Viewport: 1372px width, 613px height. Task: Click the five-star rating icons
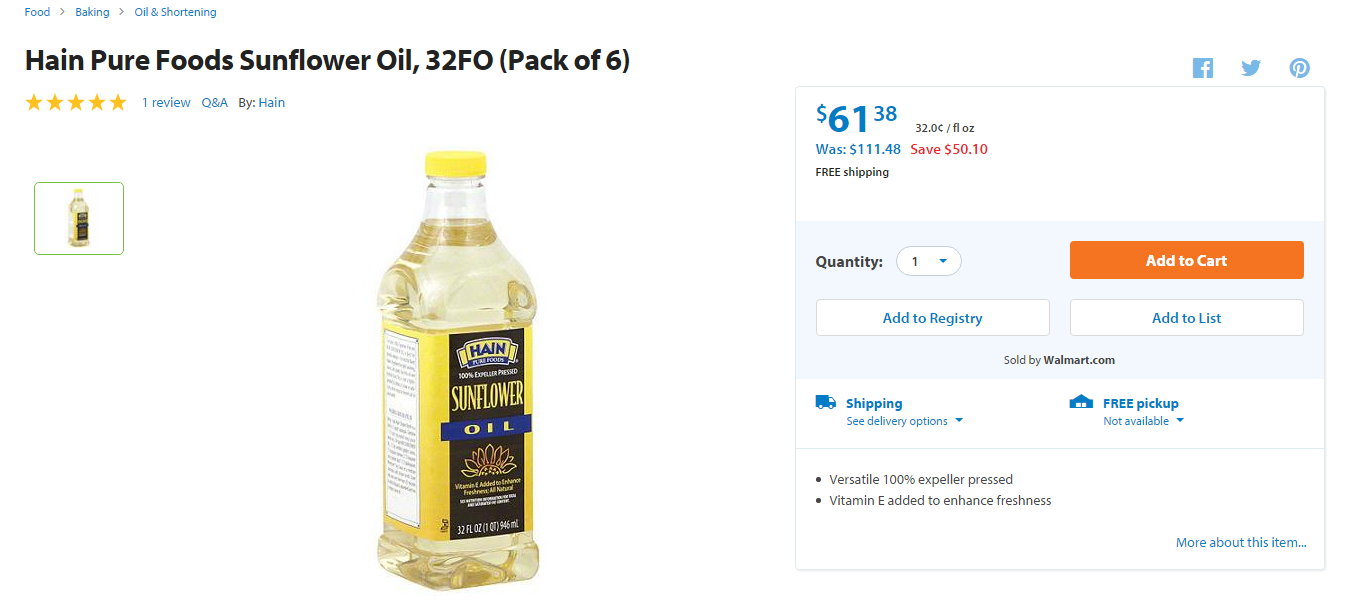[76, 102]
